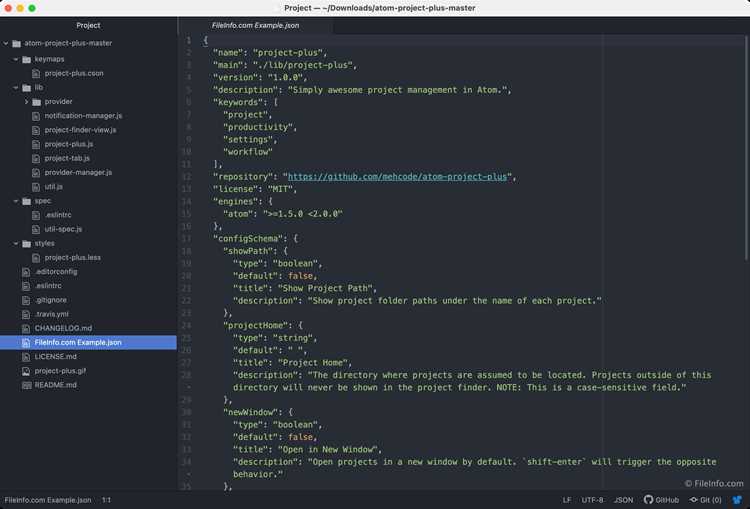This screenshot has width=750, height=509.
Task: Click file icon next to .gitignore
Action: (26, 300)
